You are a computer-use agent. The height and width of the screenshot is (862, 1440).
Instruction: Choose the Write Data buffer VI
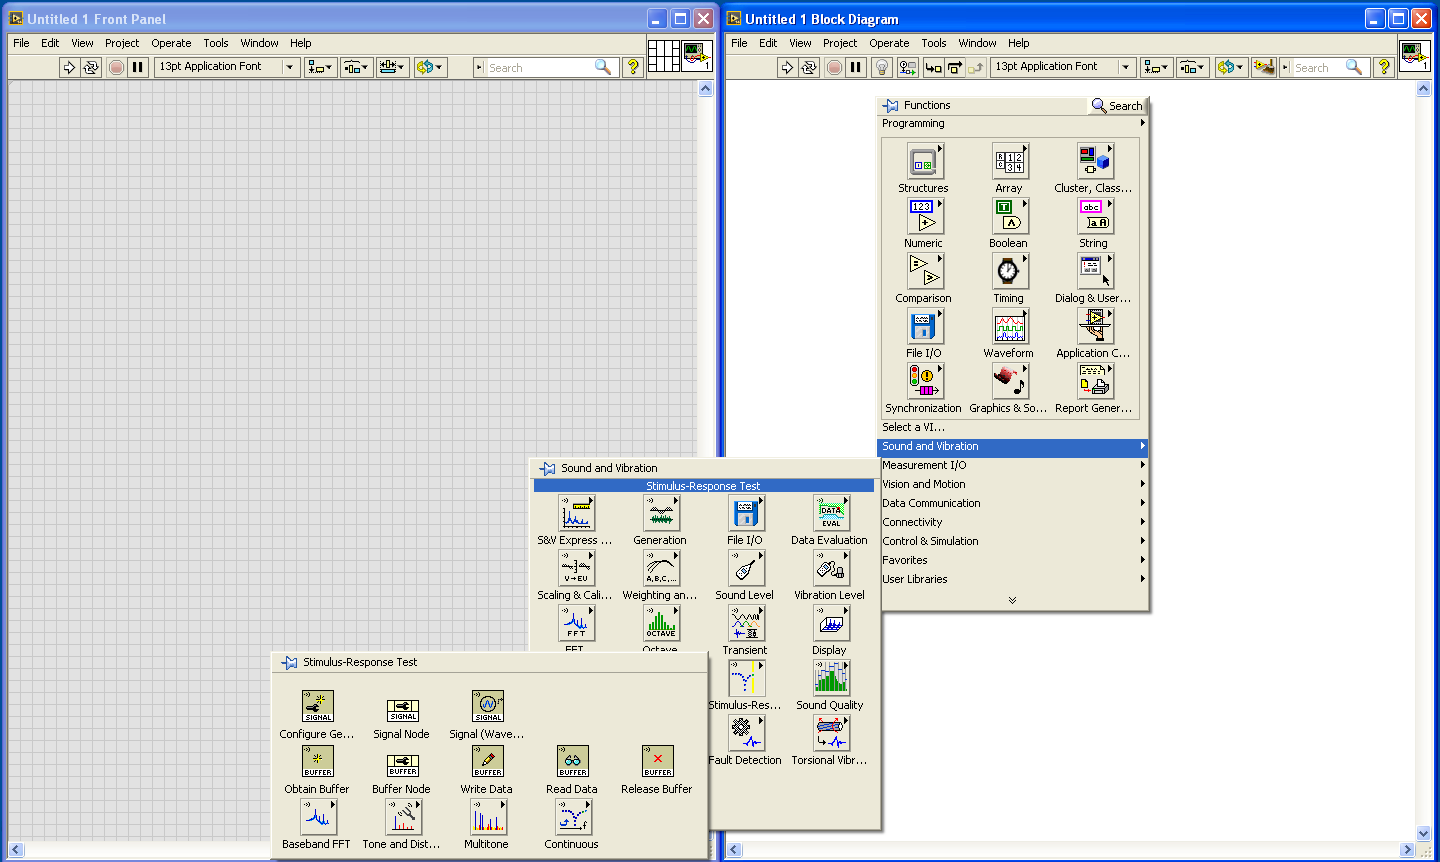[487, 763]
